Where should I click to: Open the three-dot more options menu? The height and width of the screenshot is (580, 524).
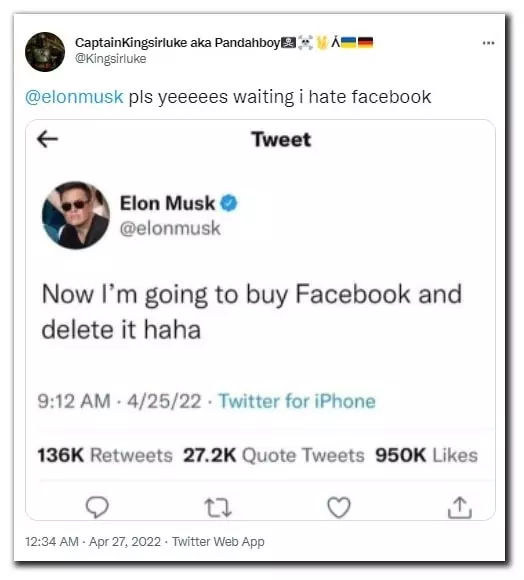[488, 43]
